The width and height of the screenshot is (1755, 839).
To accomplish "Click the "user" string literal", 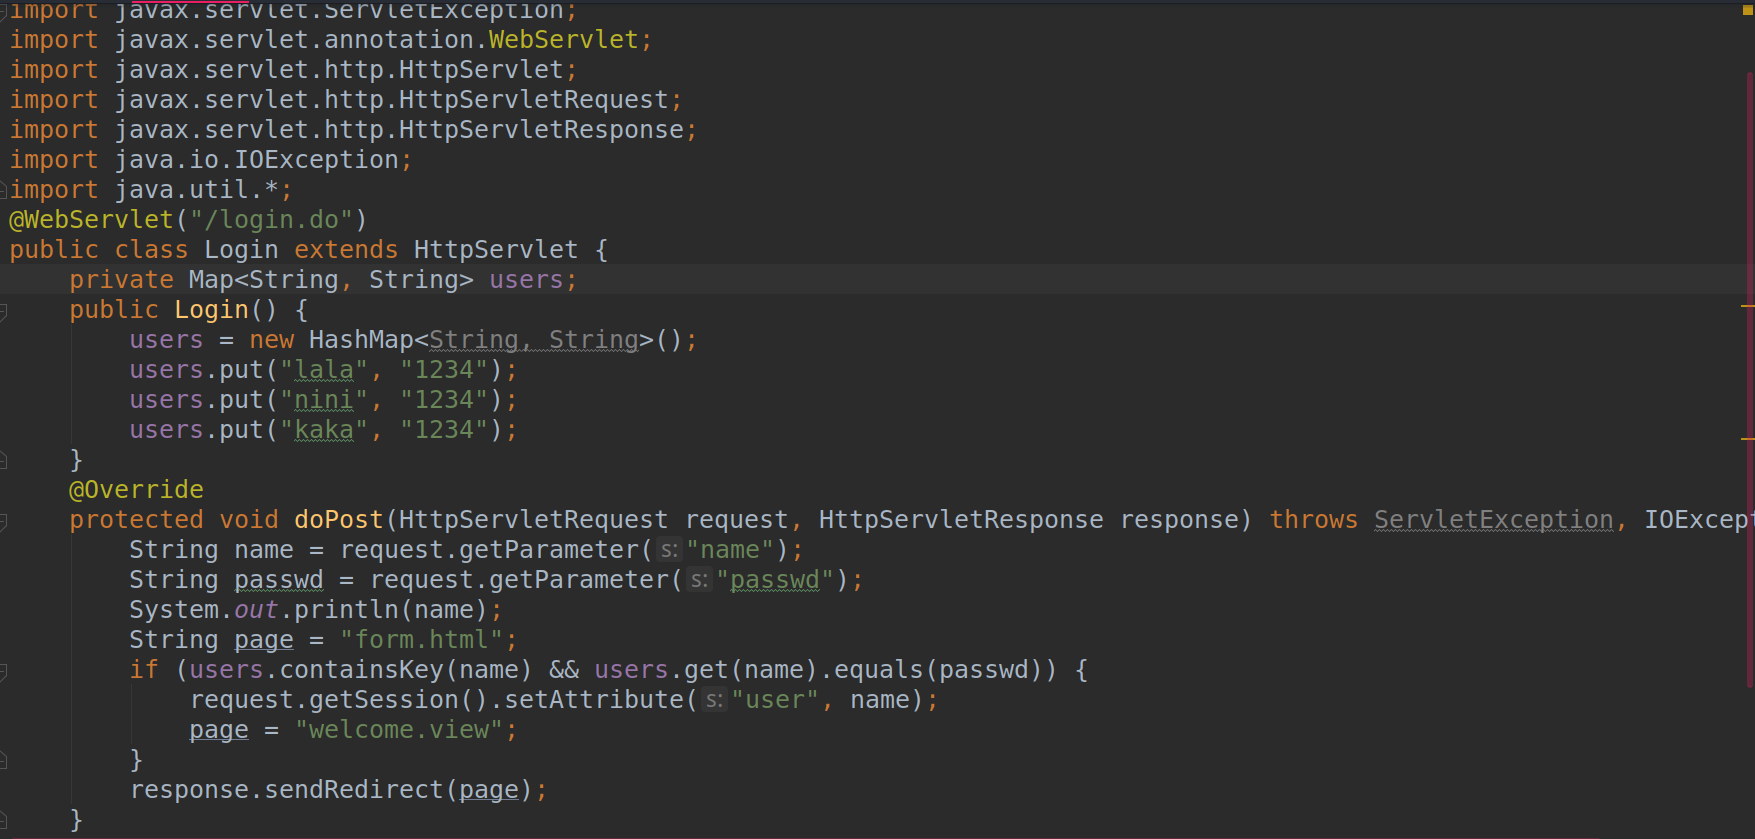I will [x=775, y=700].
